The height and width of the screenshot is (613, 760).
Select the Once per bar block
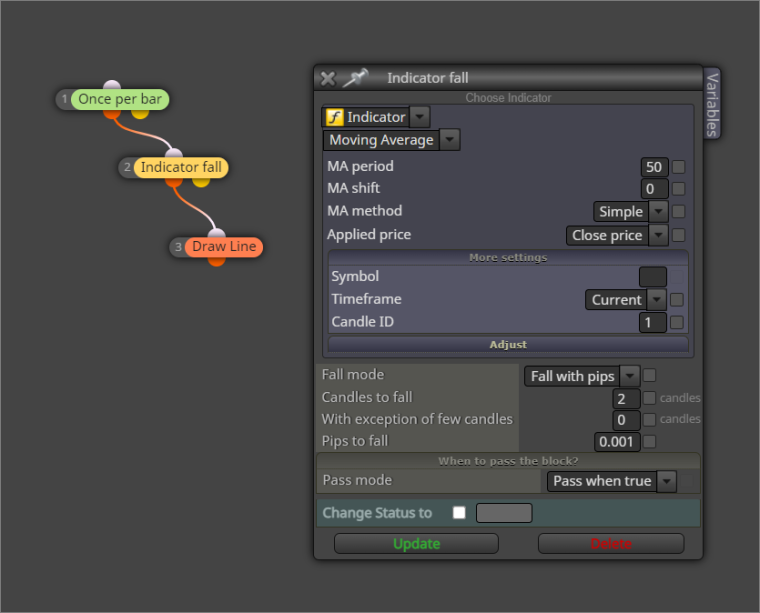(x=120, y=99)
